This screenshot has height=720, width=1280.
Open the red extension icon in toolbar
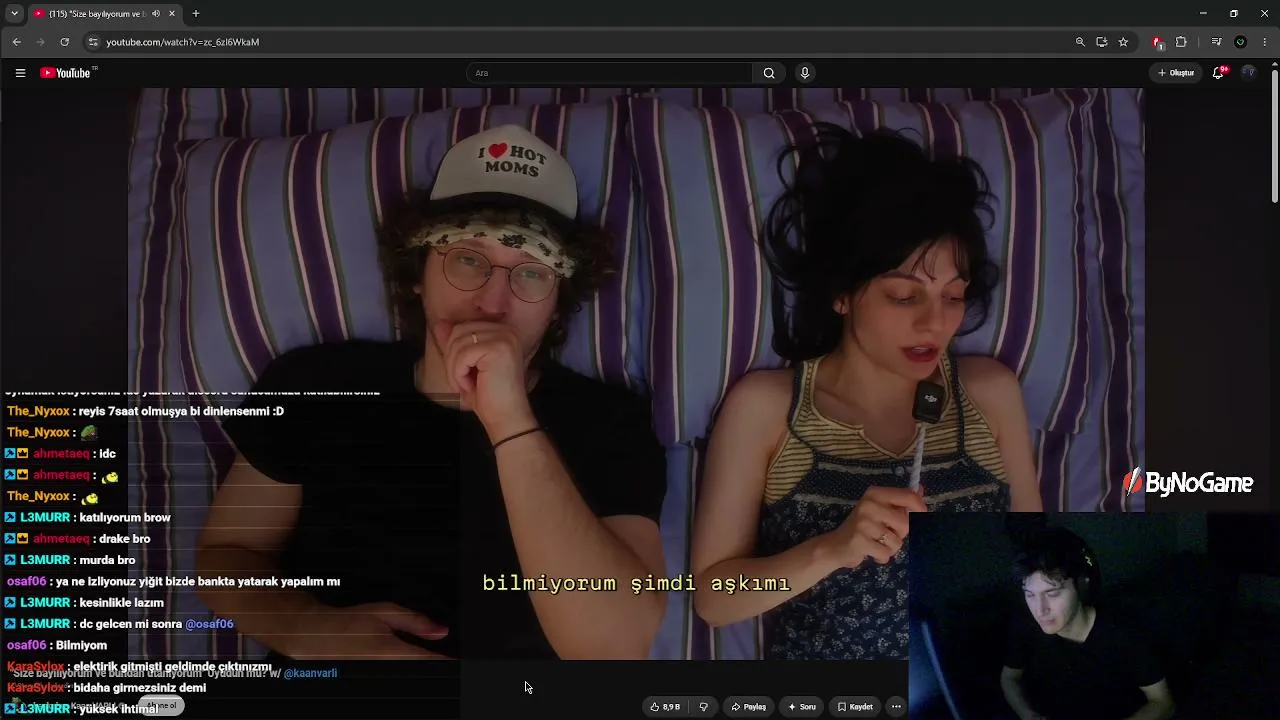tap(1158, 42)
